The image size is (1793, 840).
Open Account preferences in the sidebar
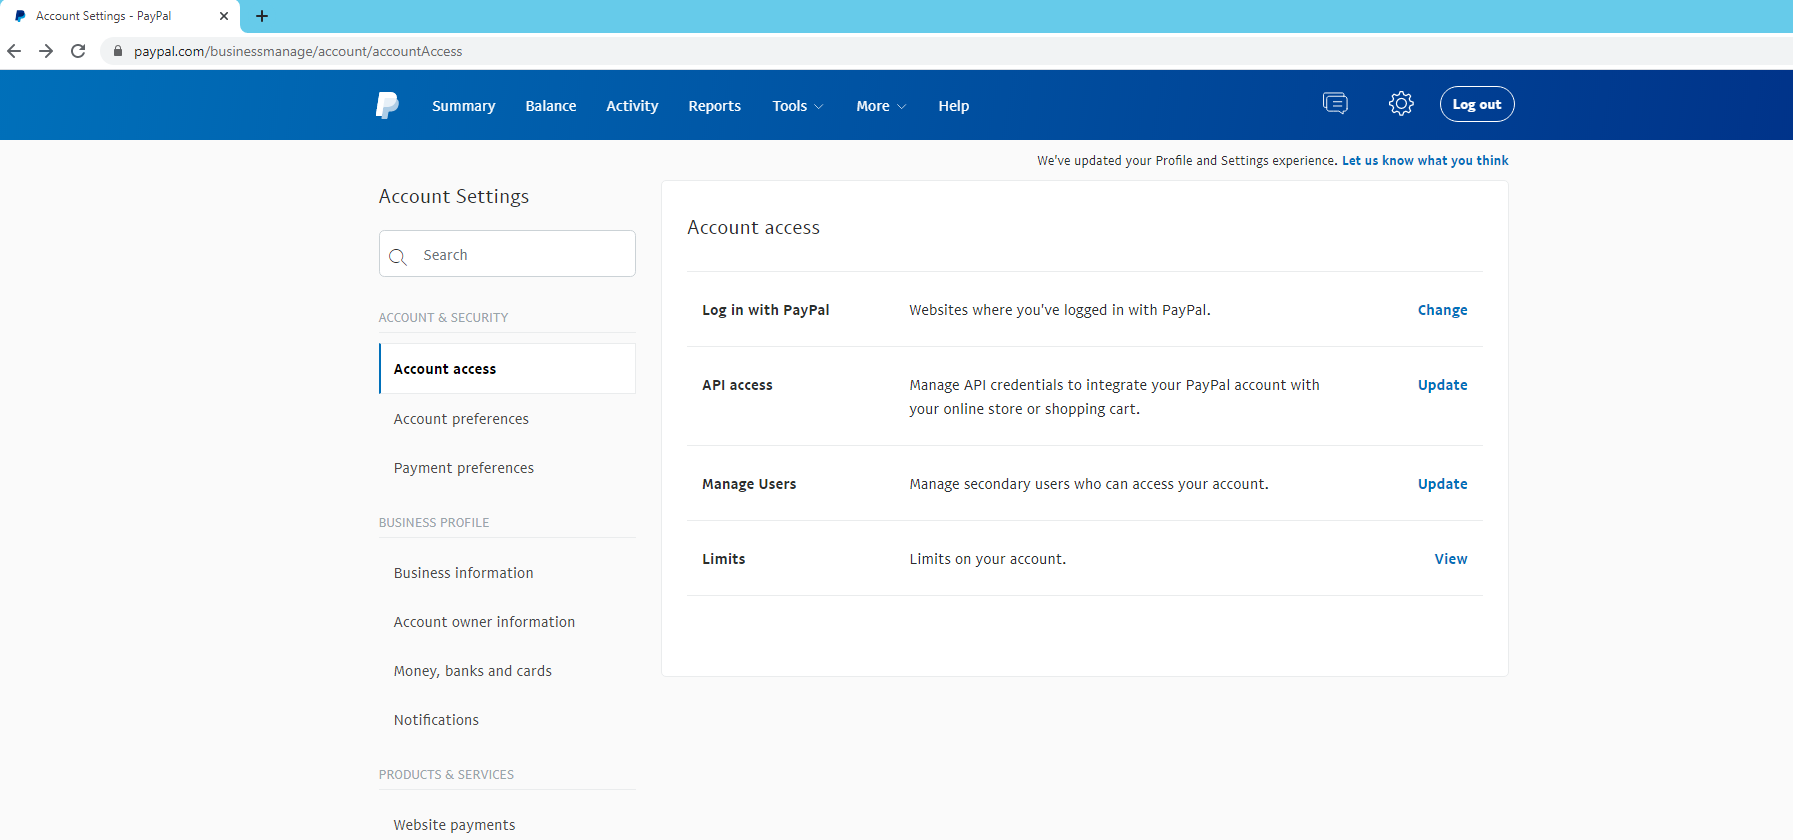coord(461,419)
